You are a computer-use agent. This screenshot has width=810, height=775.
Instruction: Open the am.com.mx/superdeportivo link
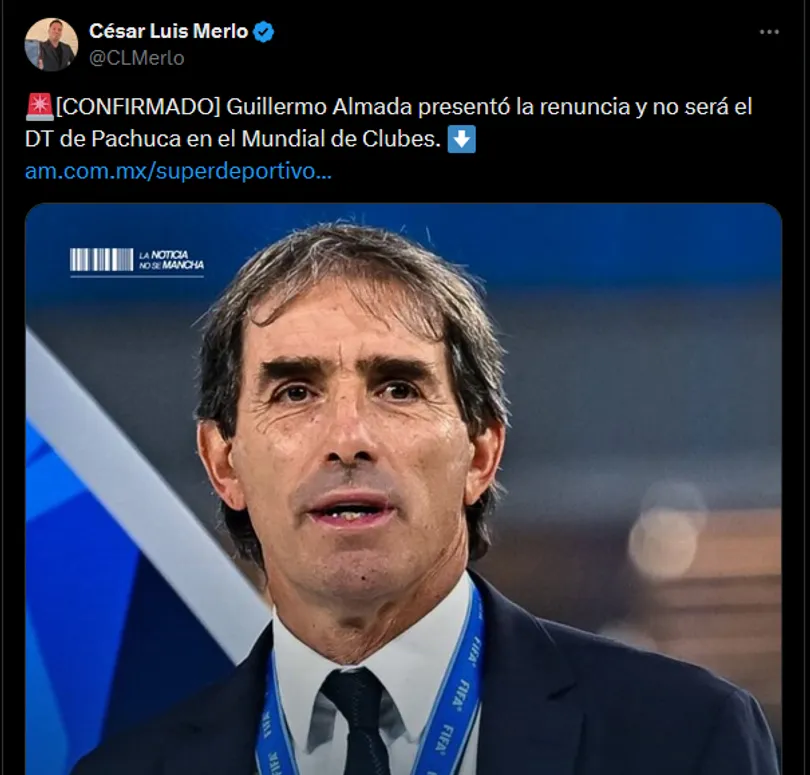[x=178, y=171]
